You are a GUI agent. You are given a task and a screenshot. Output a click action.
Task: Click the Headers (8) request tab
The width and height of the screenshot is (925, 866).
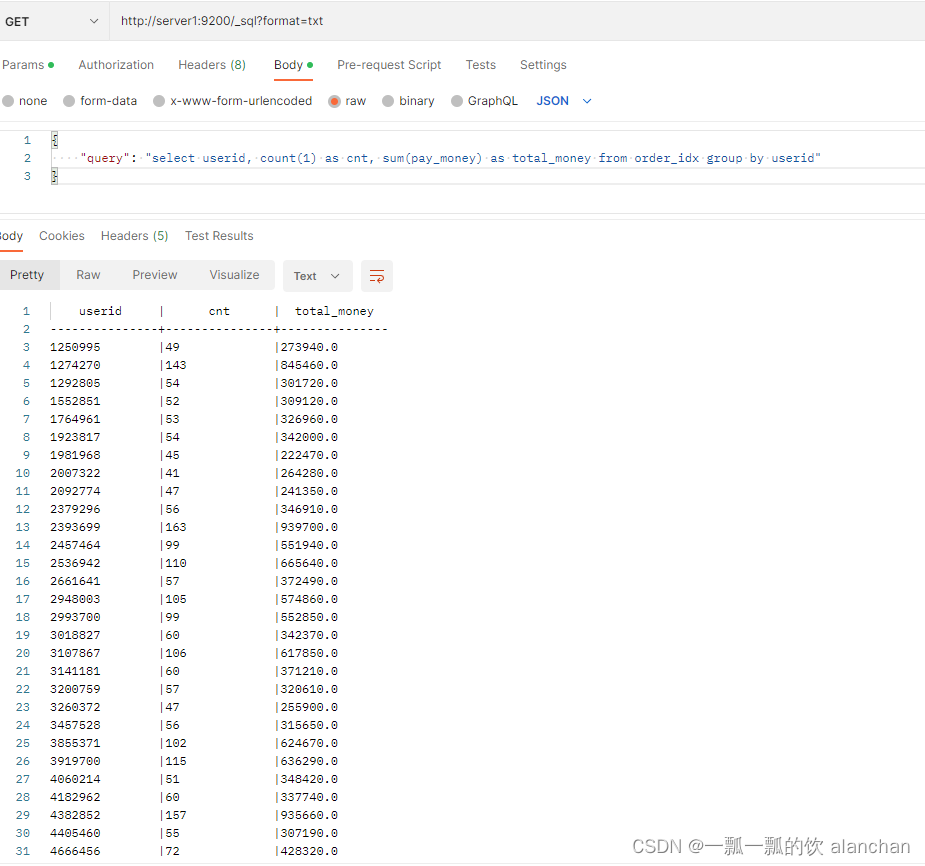(x=212, y=64)
